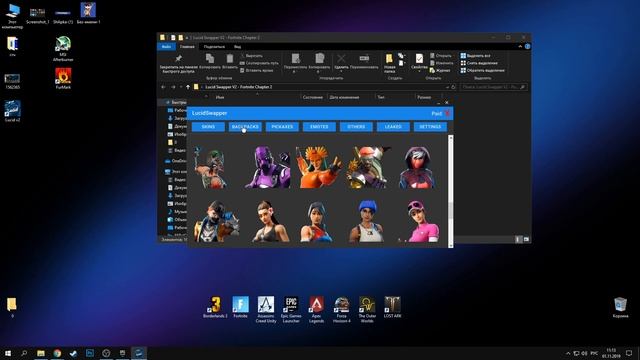Open the Epic Games Launcher shortcut

pyautogui.click(x=291, y=310)
